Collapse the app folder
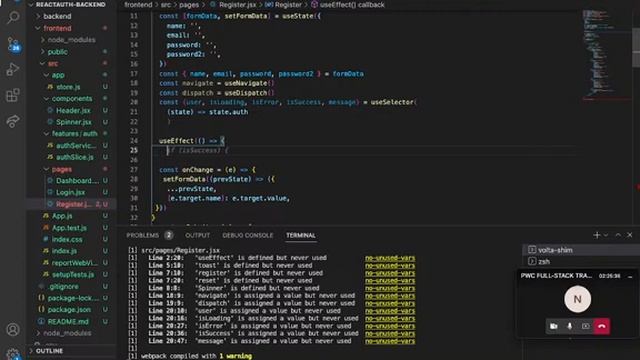 pyautogui.click(x=57, y=75)
